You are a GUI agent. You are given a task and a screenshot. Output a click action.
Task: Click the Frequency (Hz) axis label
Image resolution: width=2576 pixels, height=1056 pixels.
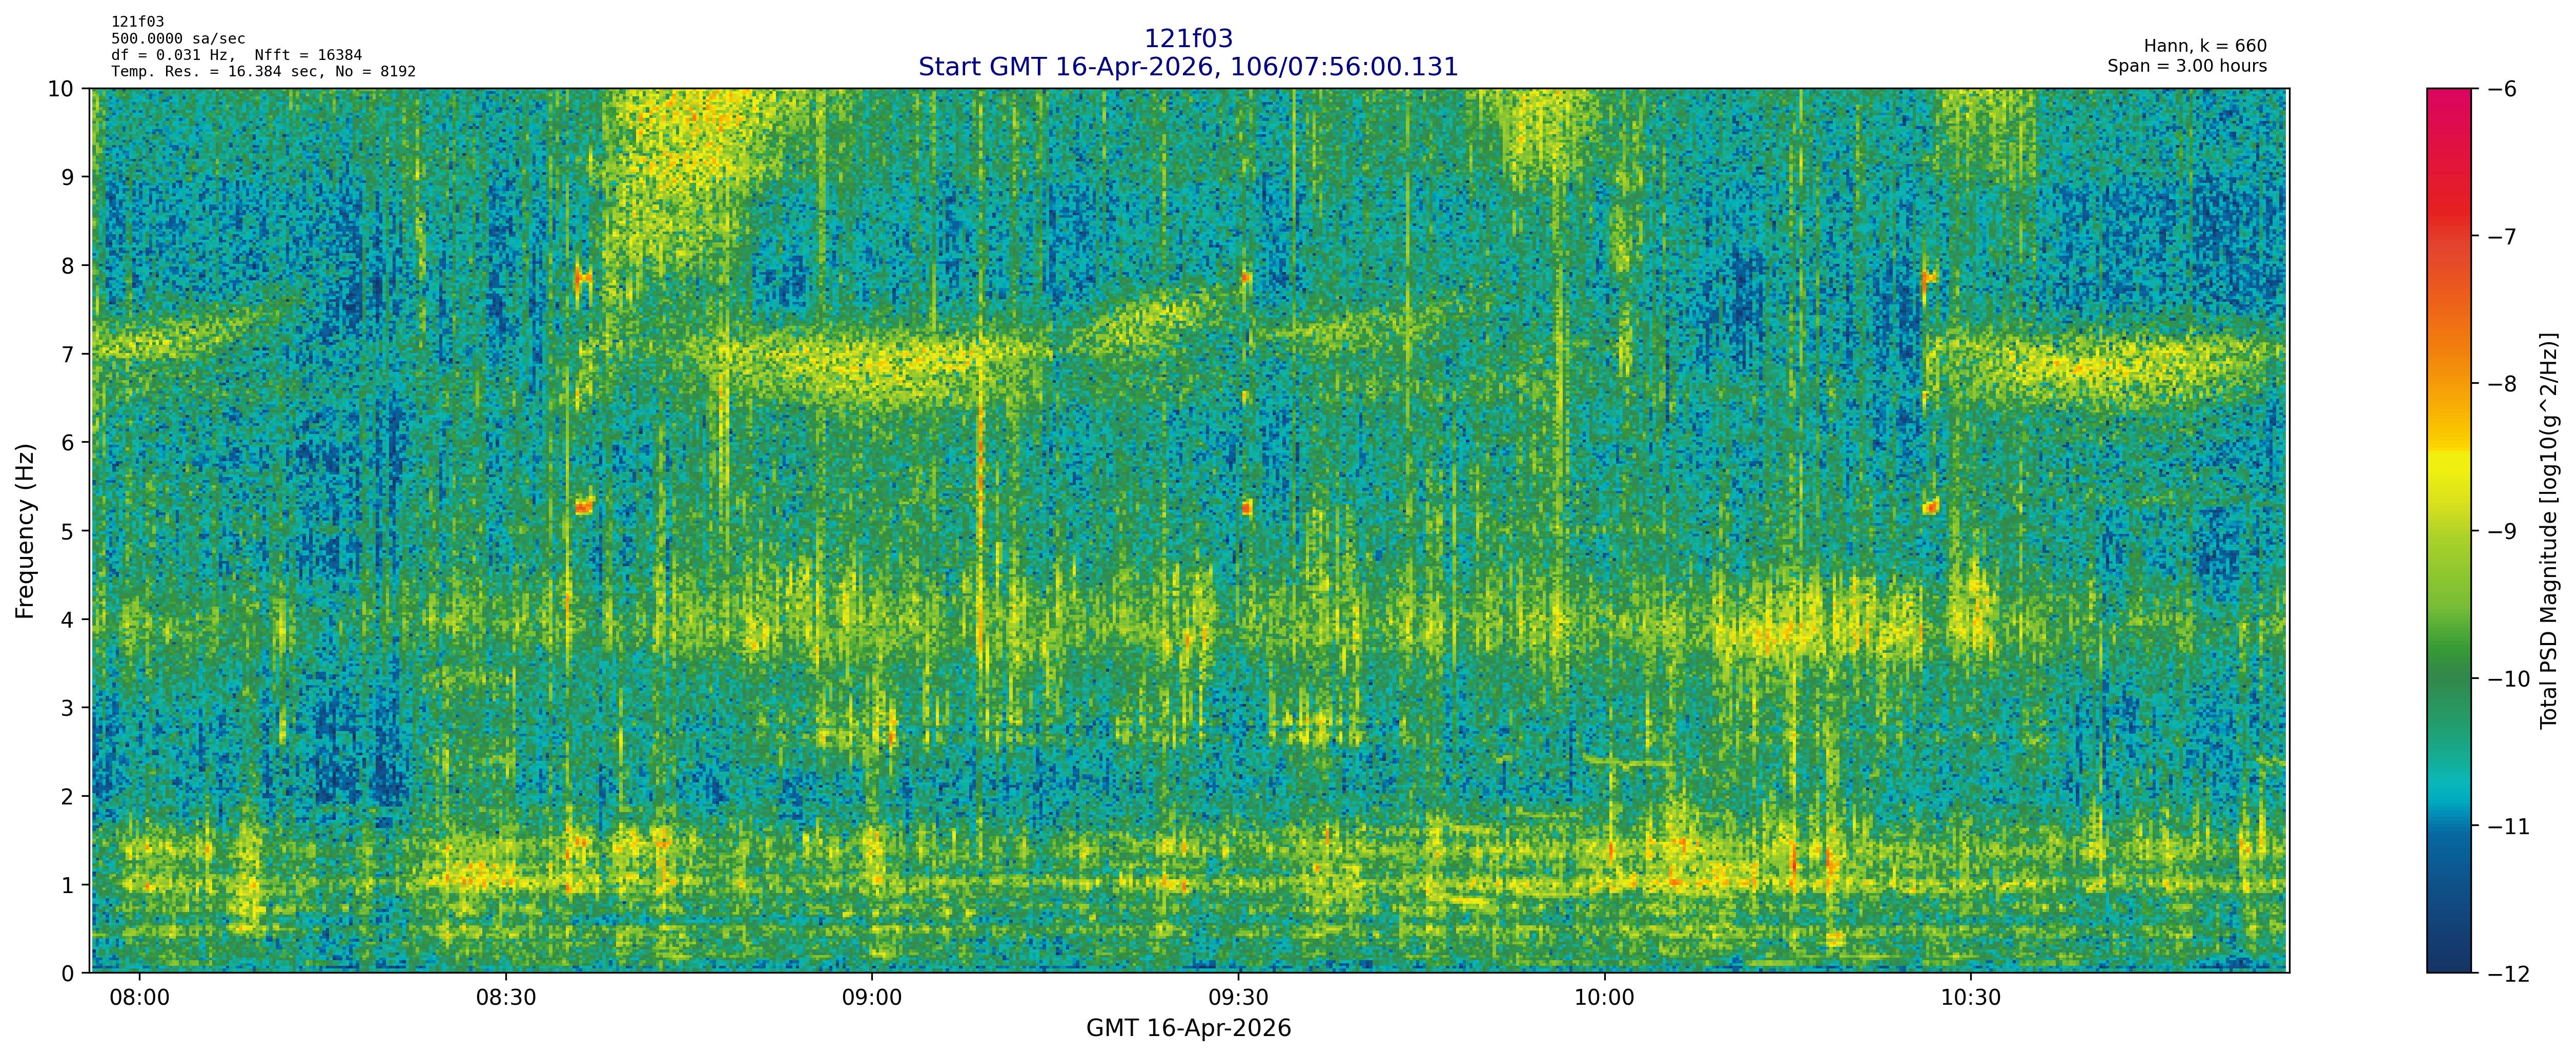pyautogui.click(x=25, y=531)
